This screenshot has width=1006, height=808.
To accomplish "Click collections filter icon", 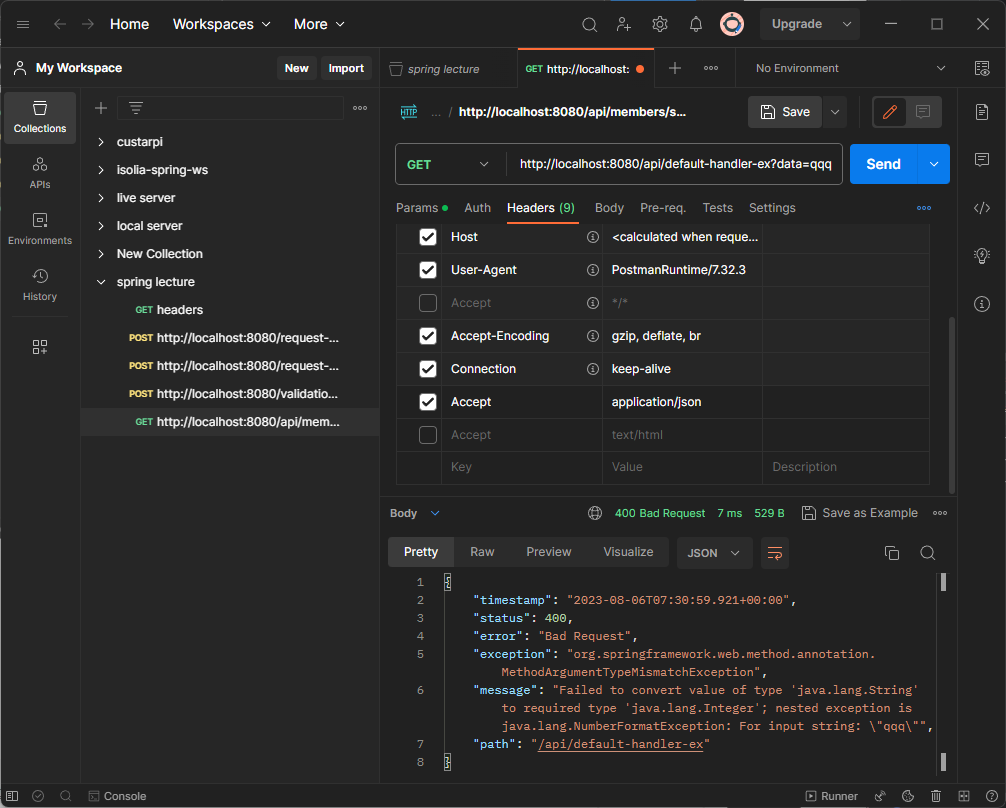I will [135, 108].
